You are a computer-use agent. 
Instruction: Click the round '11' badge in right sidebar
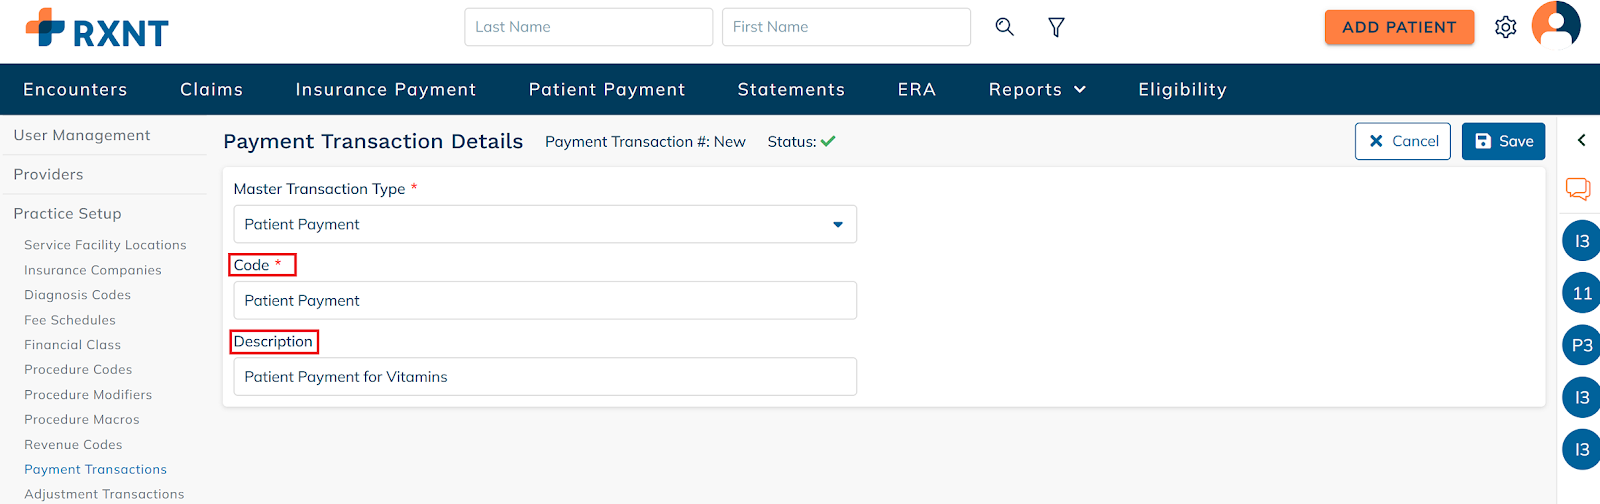[1581, 293]
